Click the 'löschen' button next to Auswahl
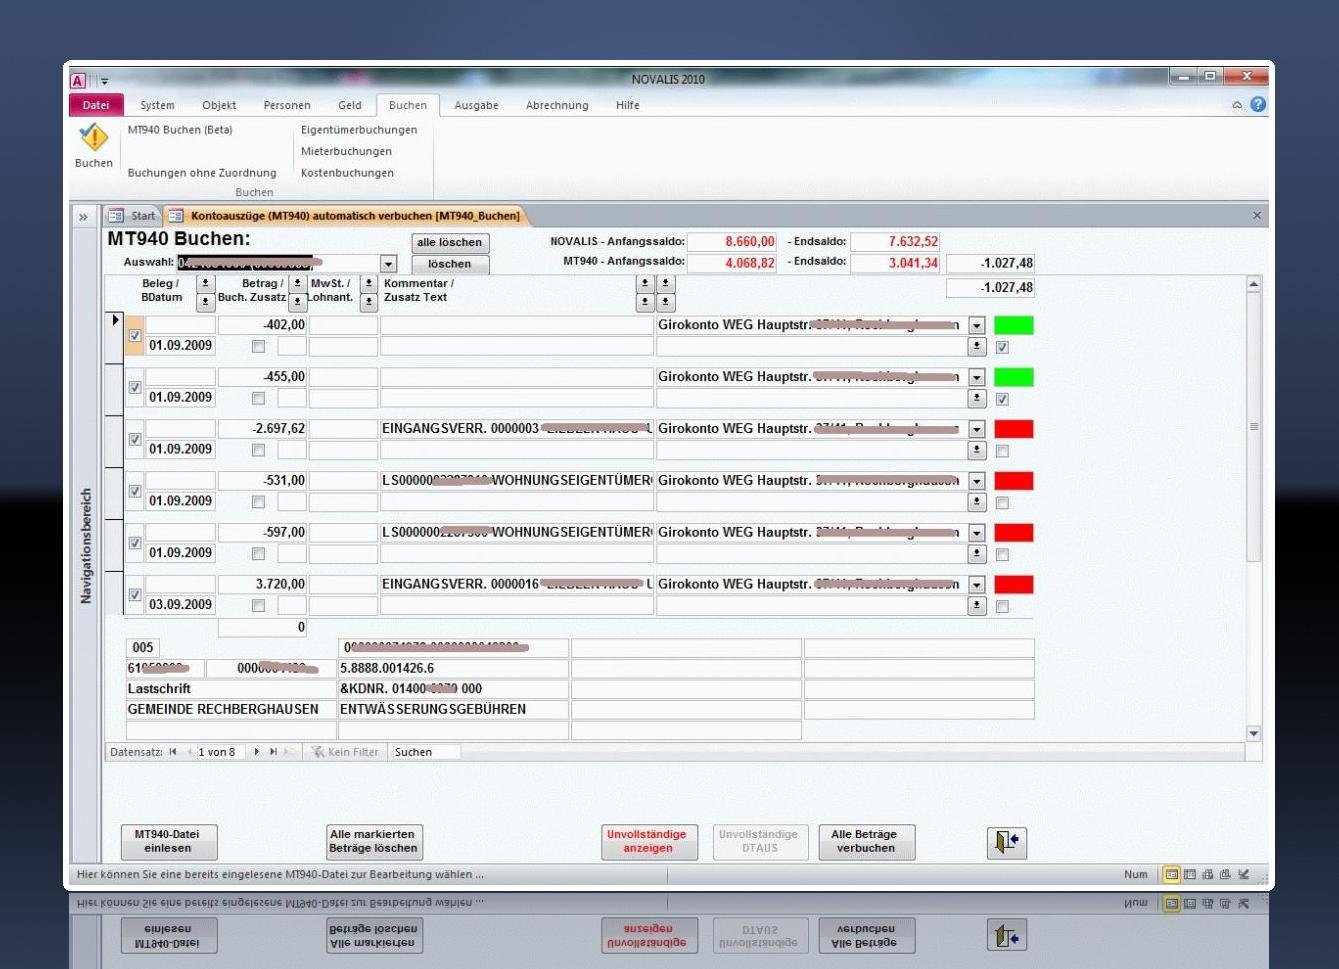The image size is (1339, 969). pos(450,265)
